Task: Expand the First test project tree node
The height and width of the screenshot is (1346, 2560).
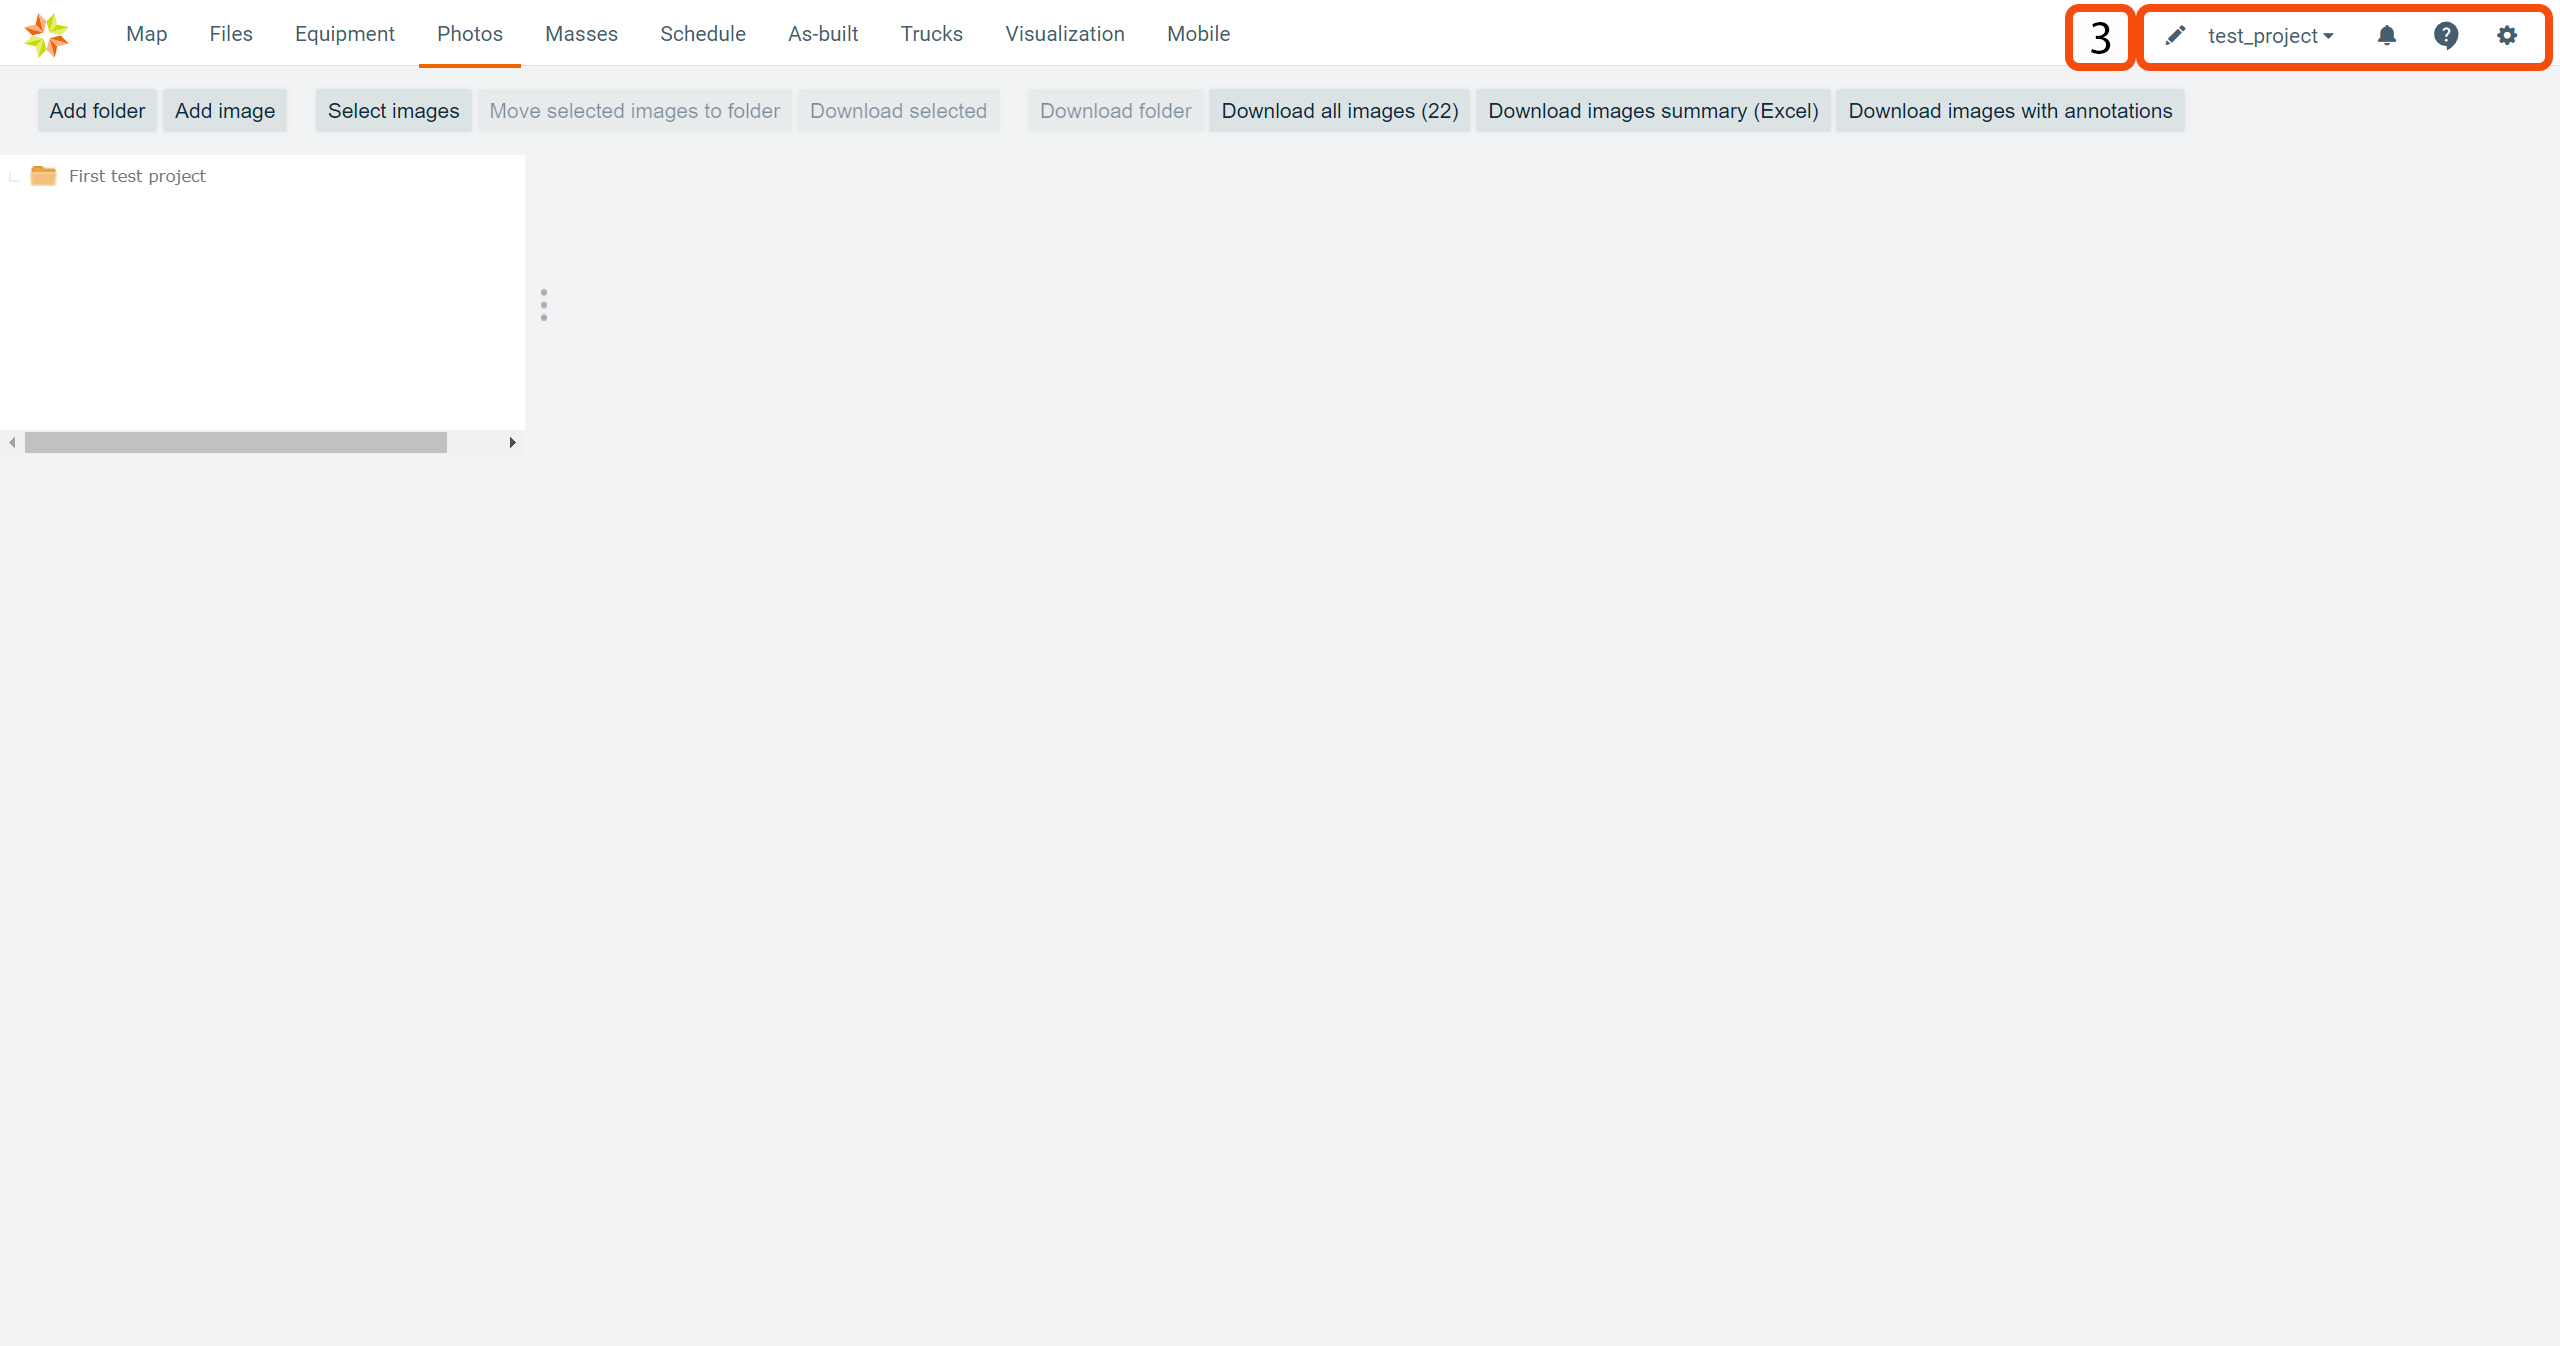Action: [15, 177]
